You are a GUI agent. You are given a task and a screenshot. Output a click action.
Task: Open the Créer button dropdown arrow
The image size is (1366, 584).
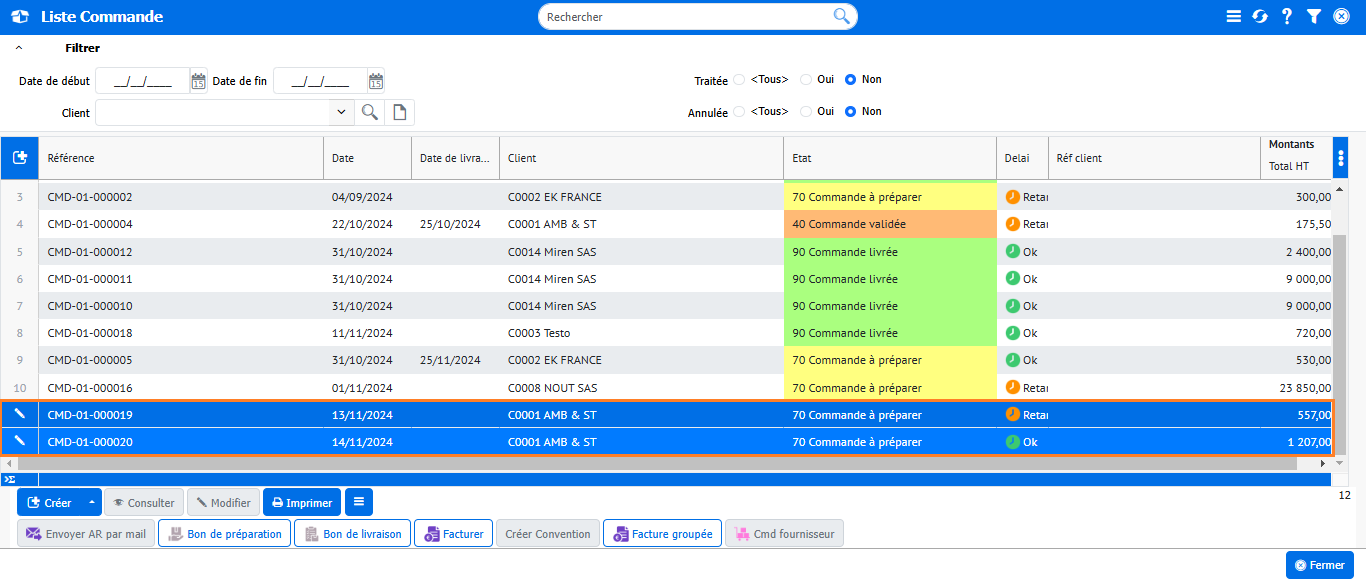[92, 502]
